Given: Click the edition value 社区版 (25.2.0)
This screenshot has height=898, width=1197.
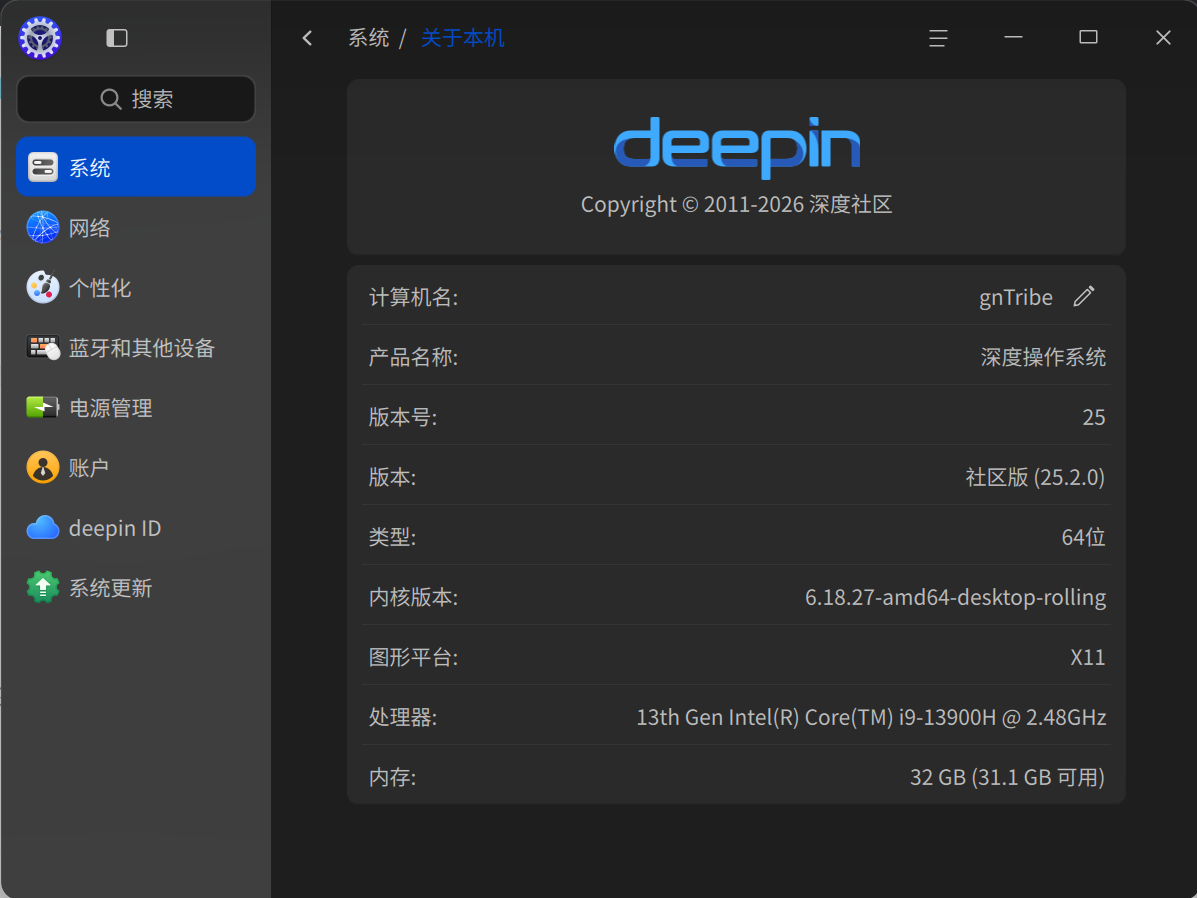Looking at the screenshot, I should point(1035,477).
